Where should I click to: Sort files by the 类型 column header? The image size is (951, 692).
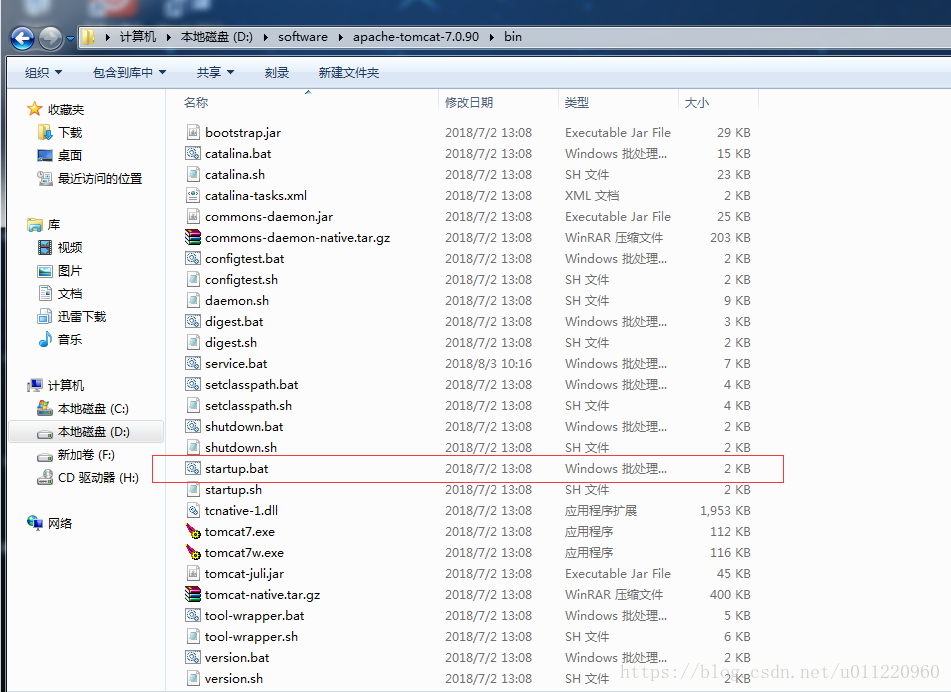(x=577, y=102)
